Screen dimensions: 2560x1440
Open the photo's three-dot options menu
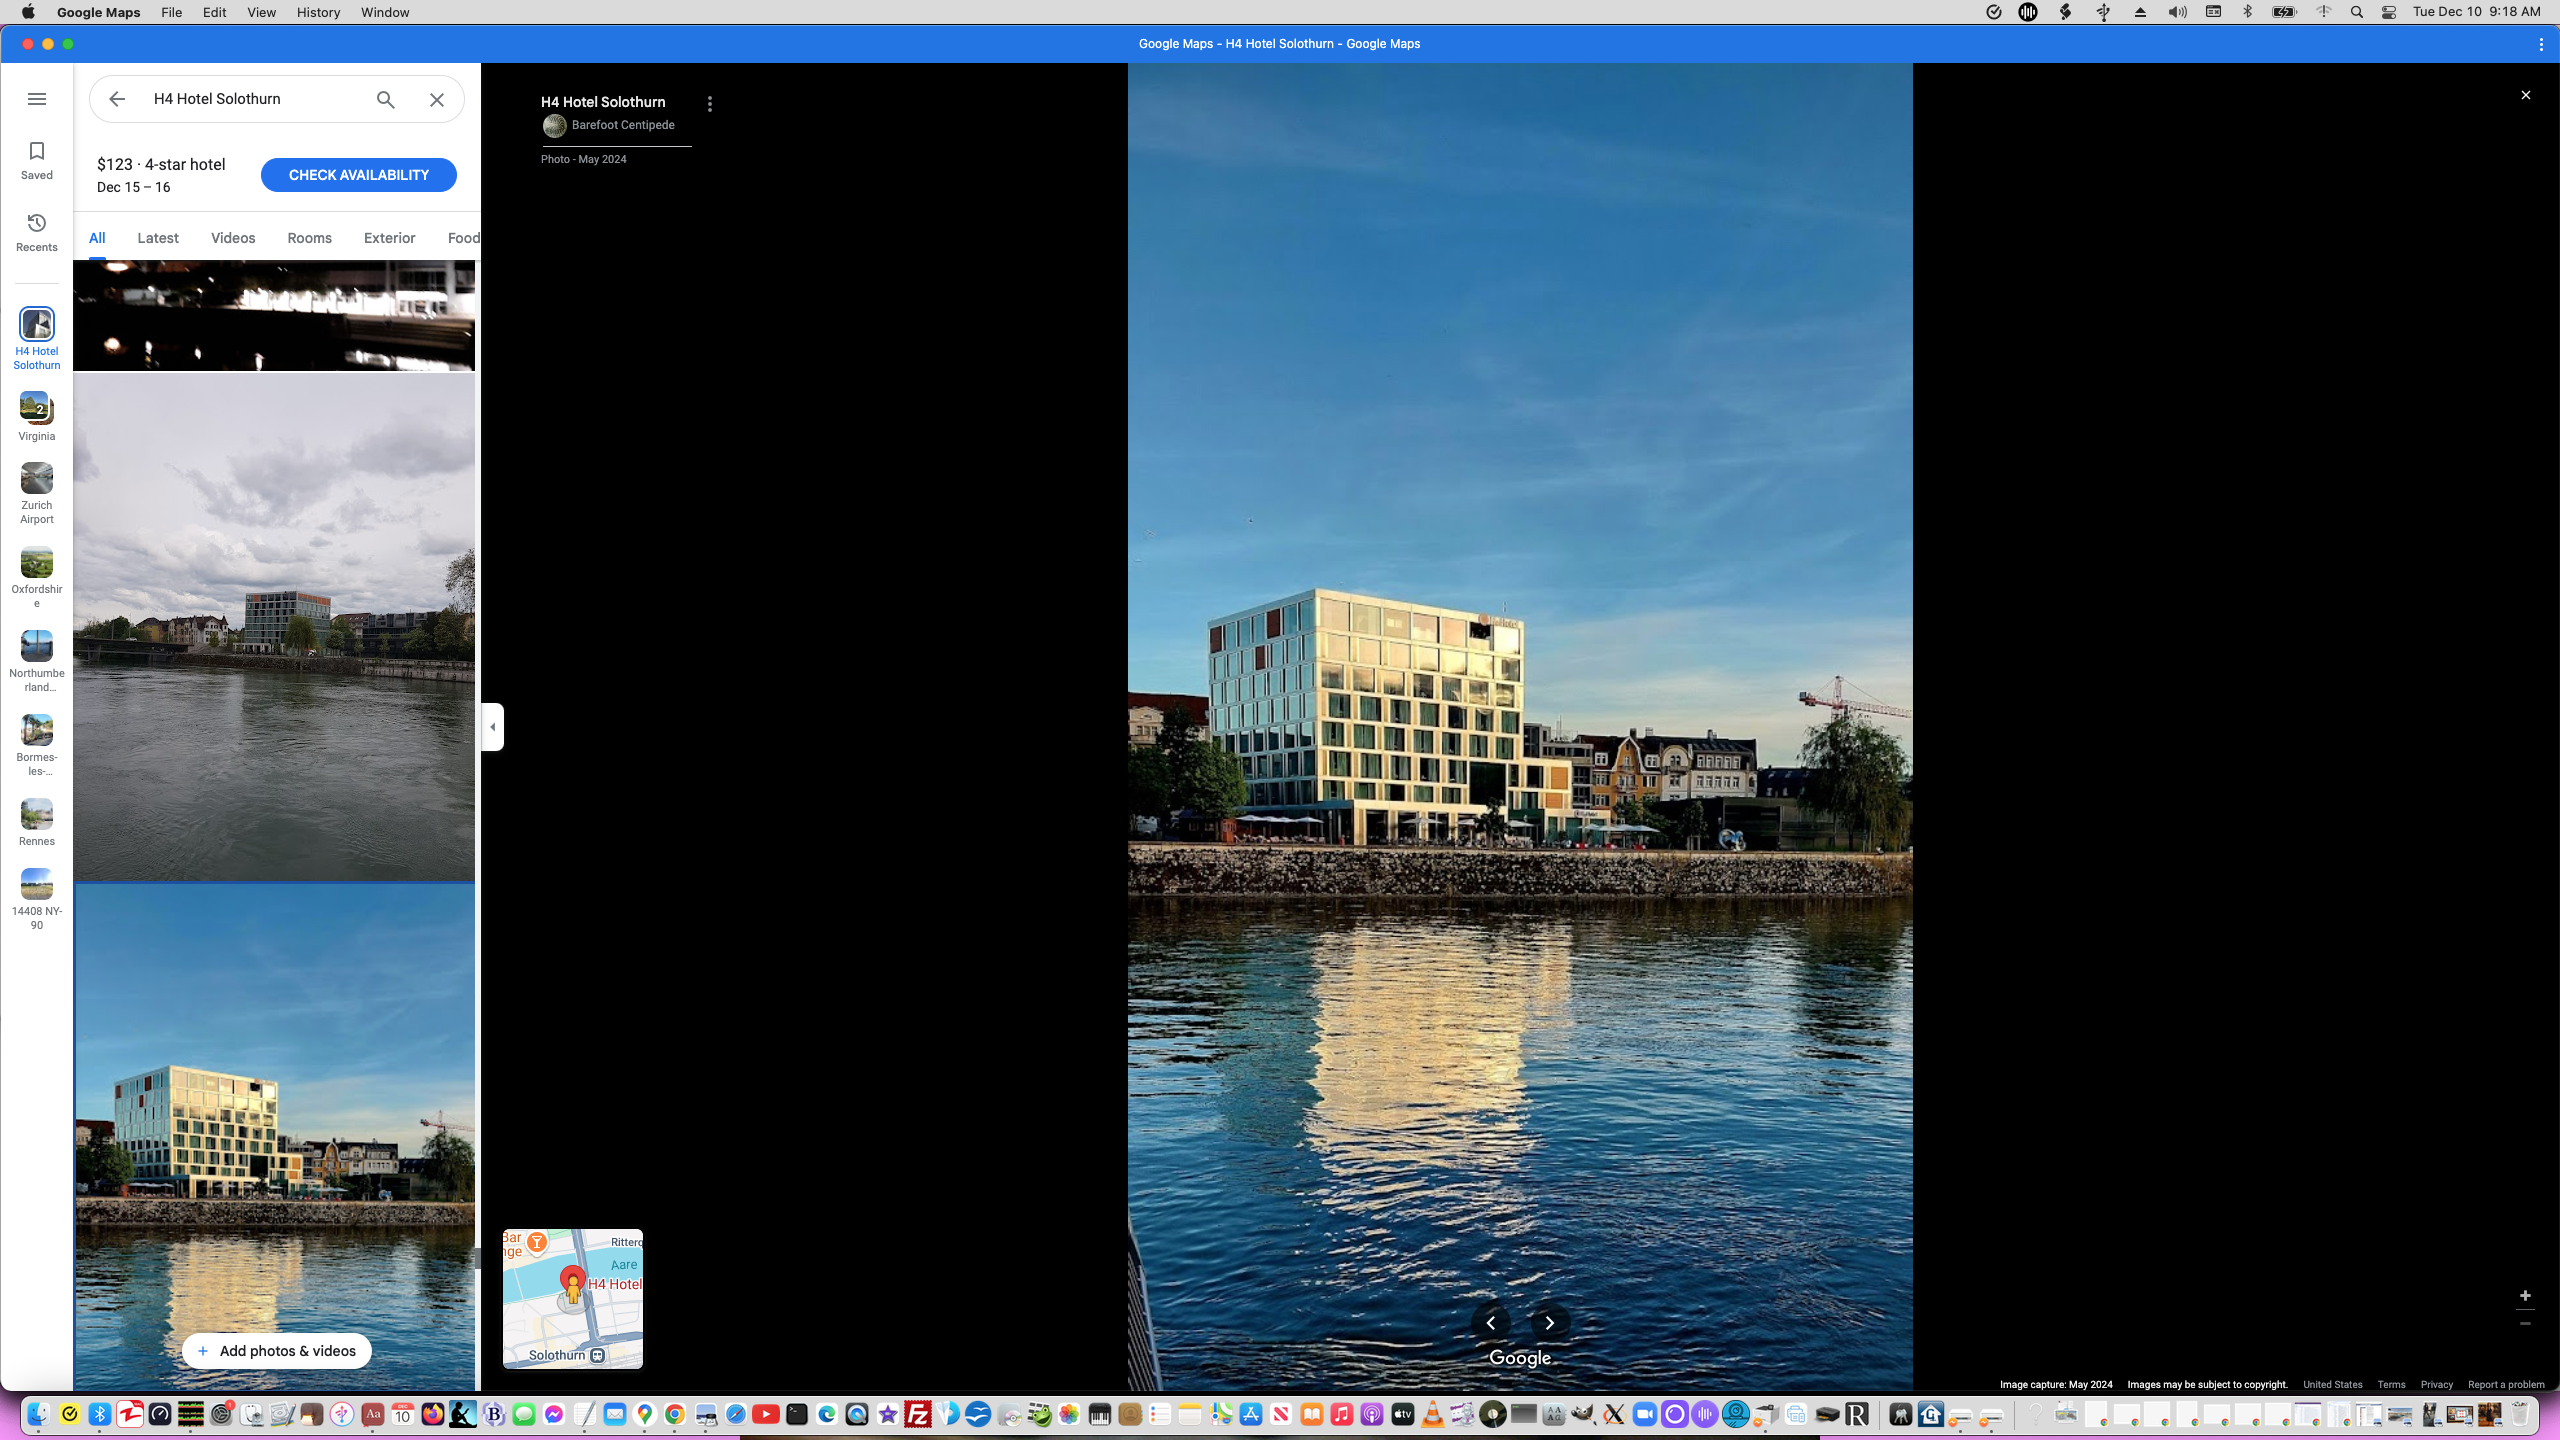(x=710, y=102)
